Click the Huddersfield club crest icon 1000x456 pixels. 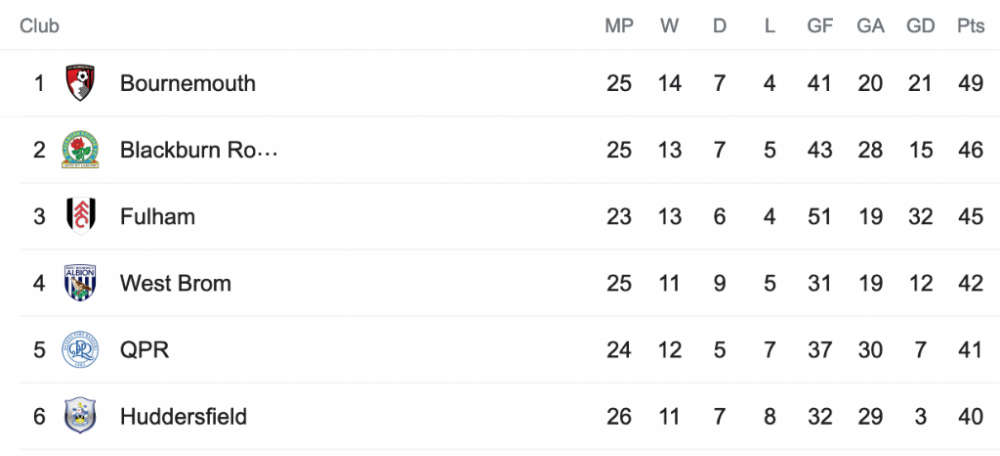tap(79, 416)
